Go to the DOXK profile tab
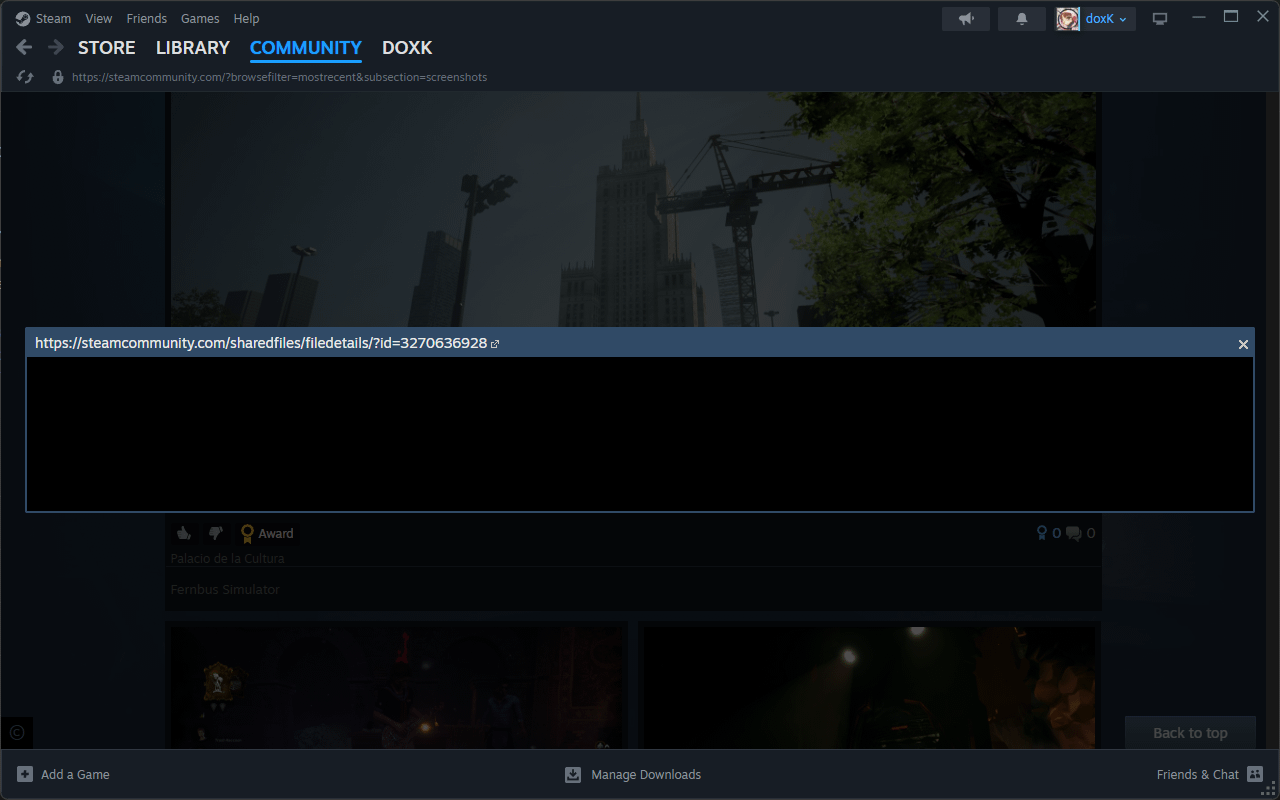 coord(407,48)
